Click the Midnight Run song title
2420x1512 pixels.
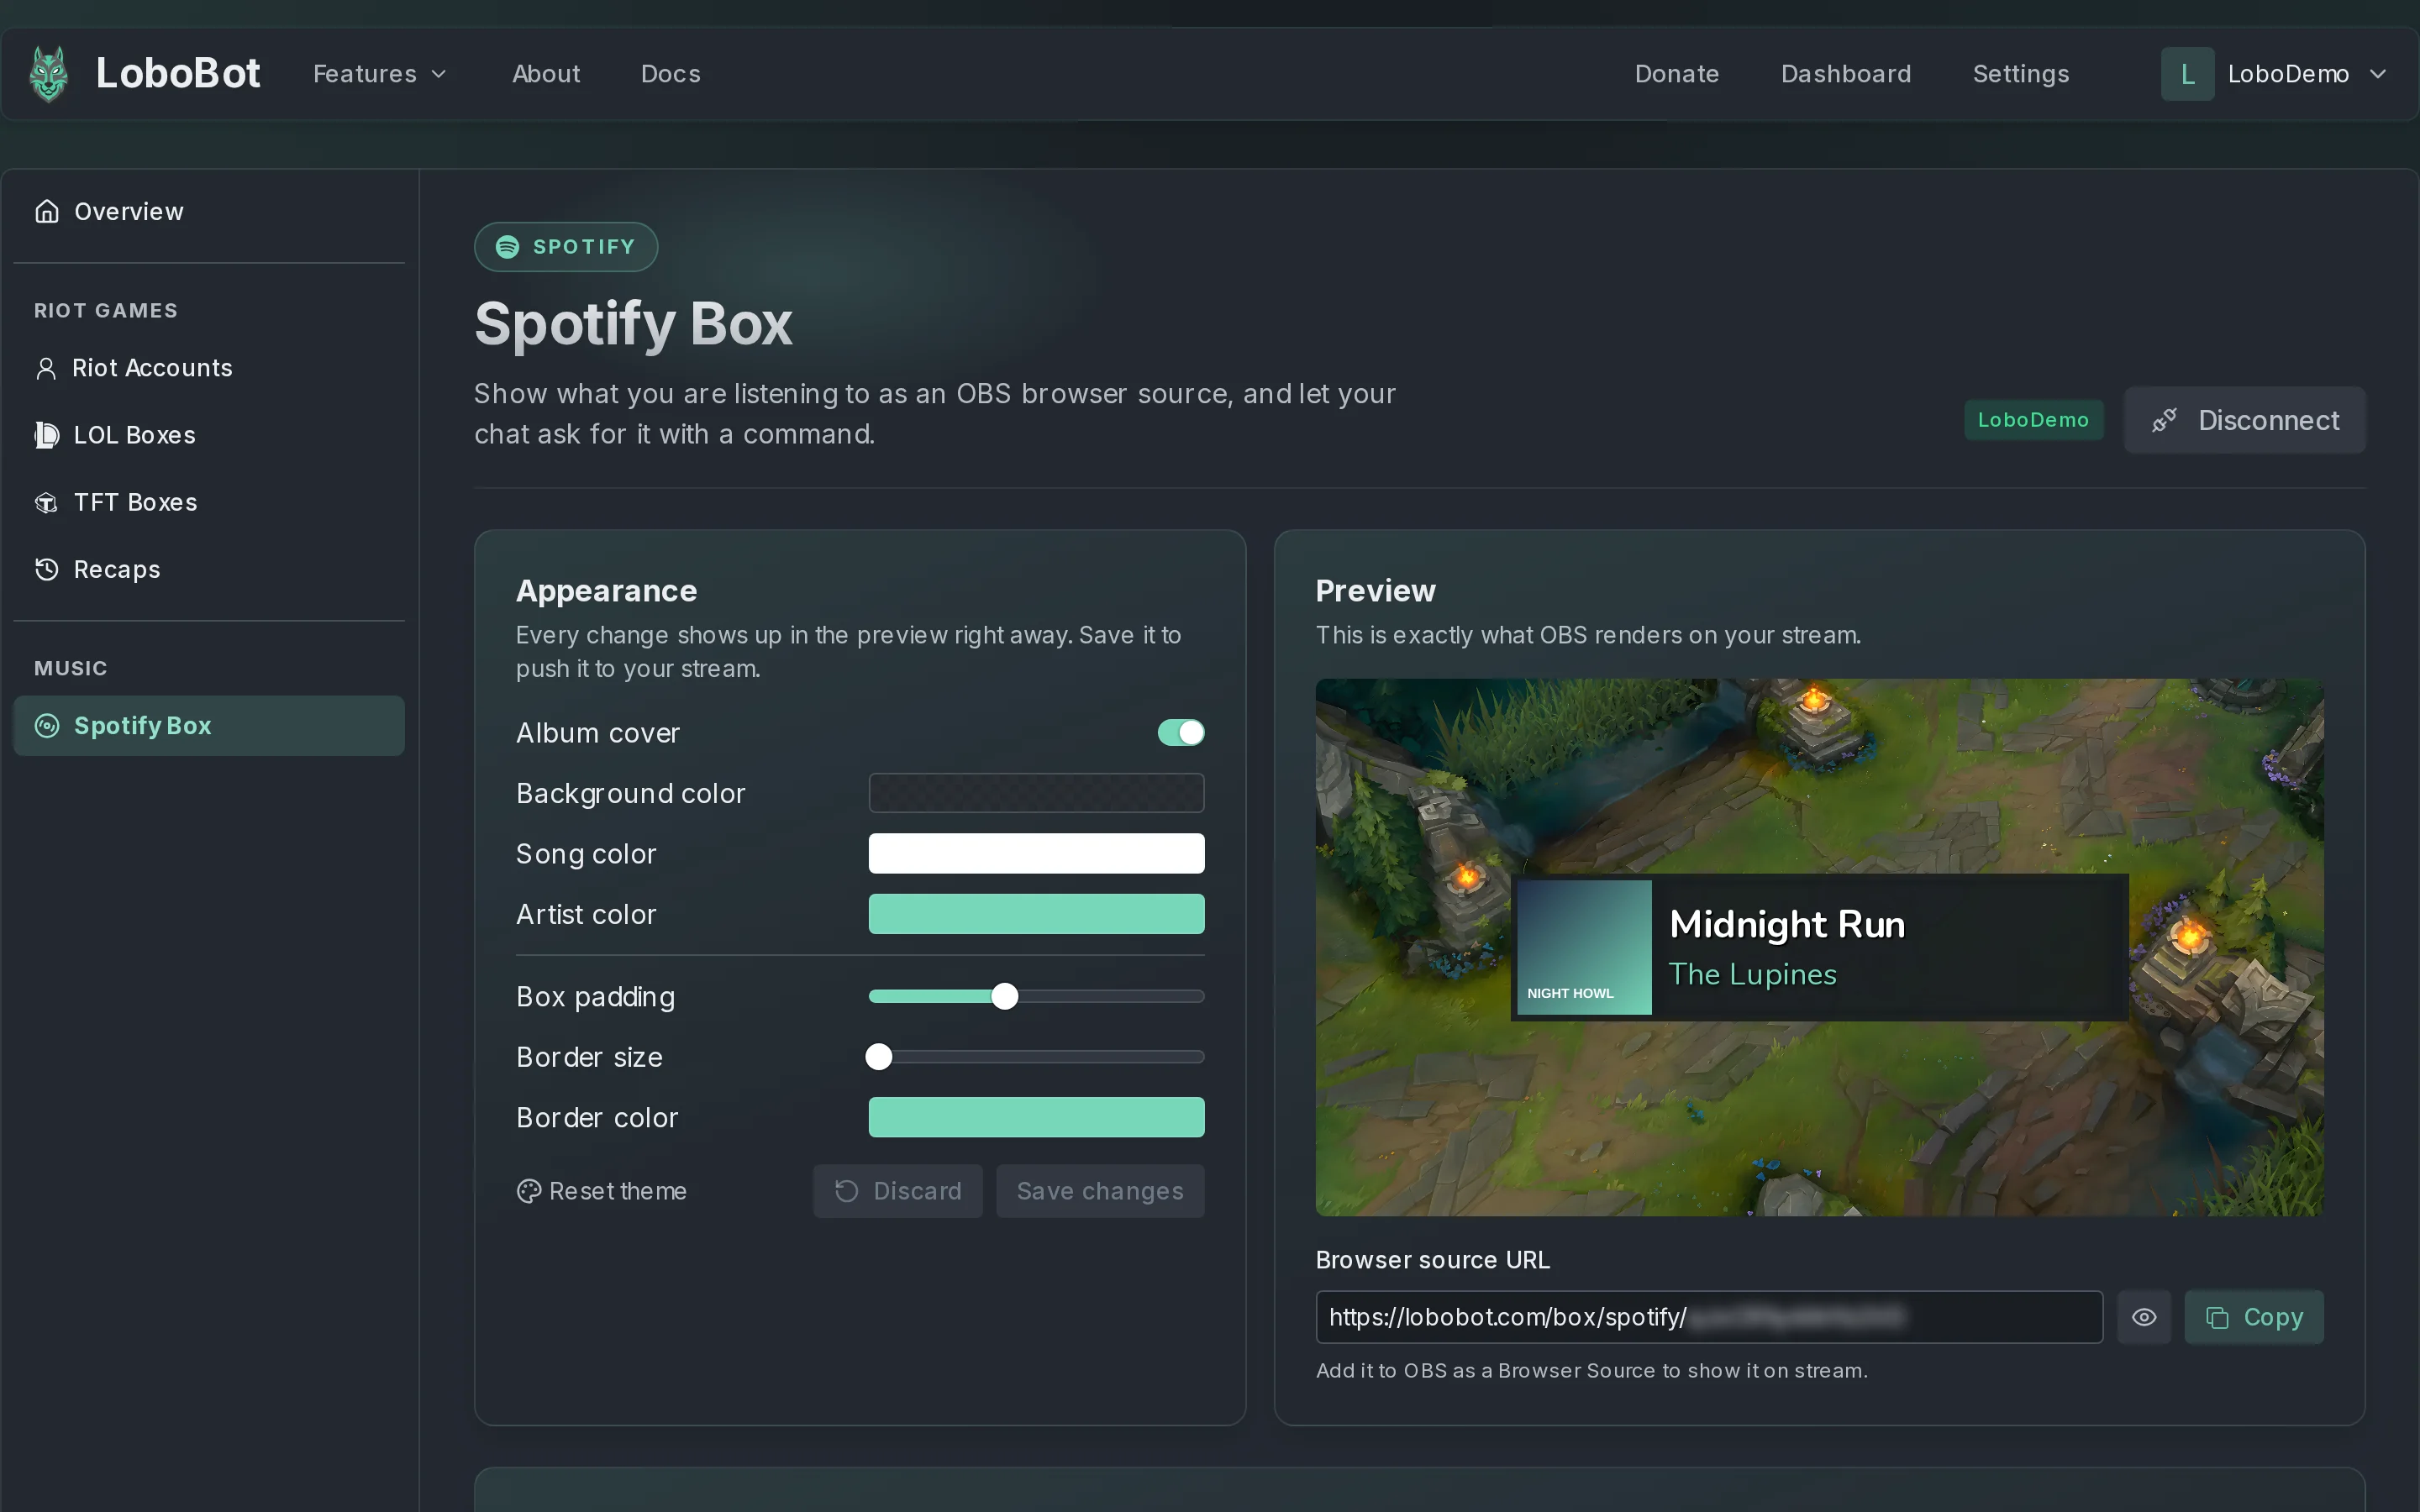[x=1787, y=924]
